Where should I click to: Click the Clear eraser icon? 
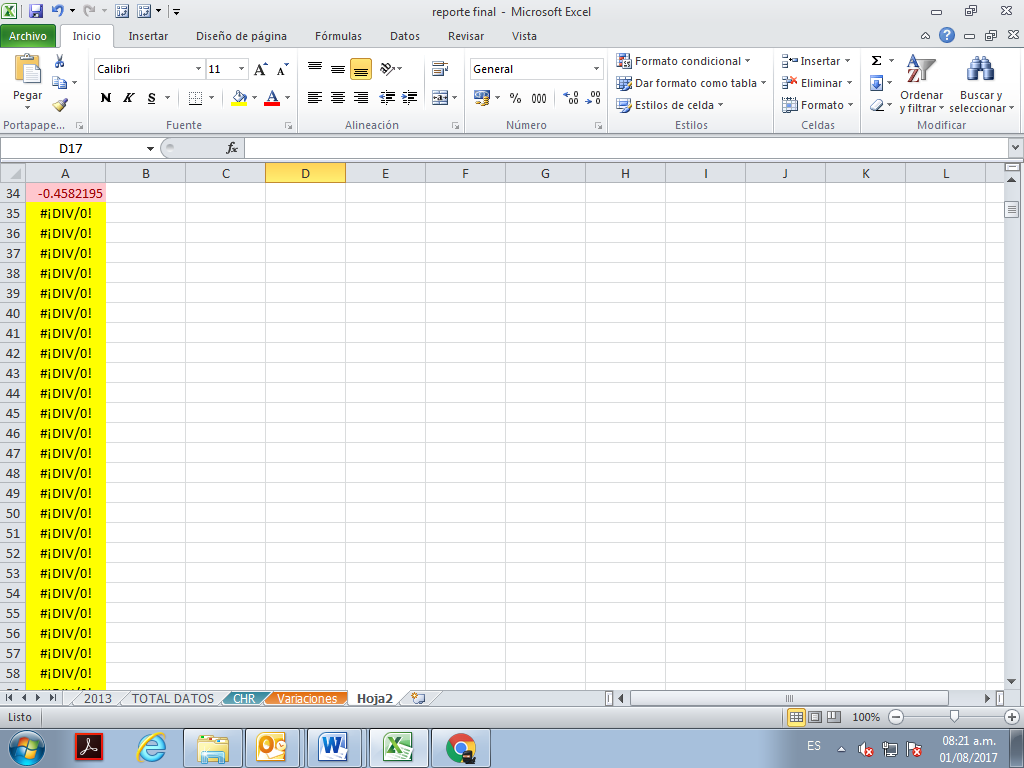click(x=876, y=104)
